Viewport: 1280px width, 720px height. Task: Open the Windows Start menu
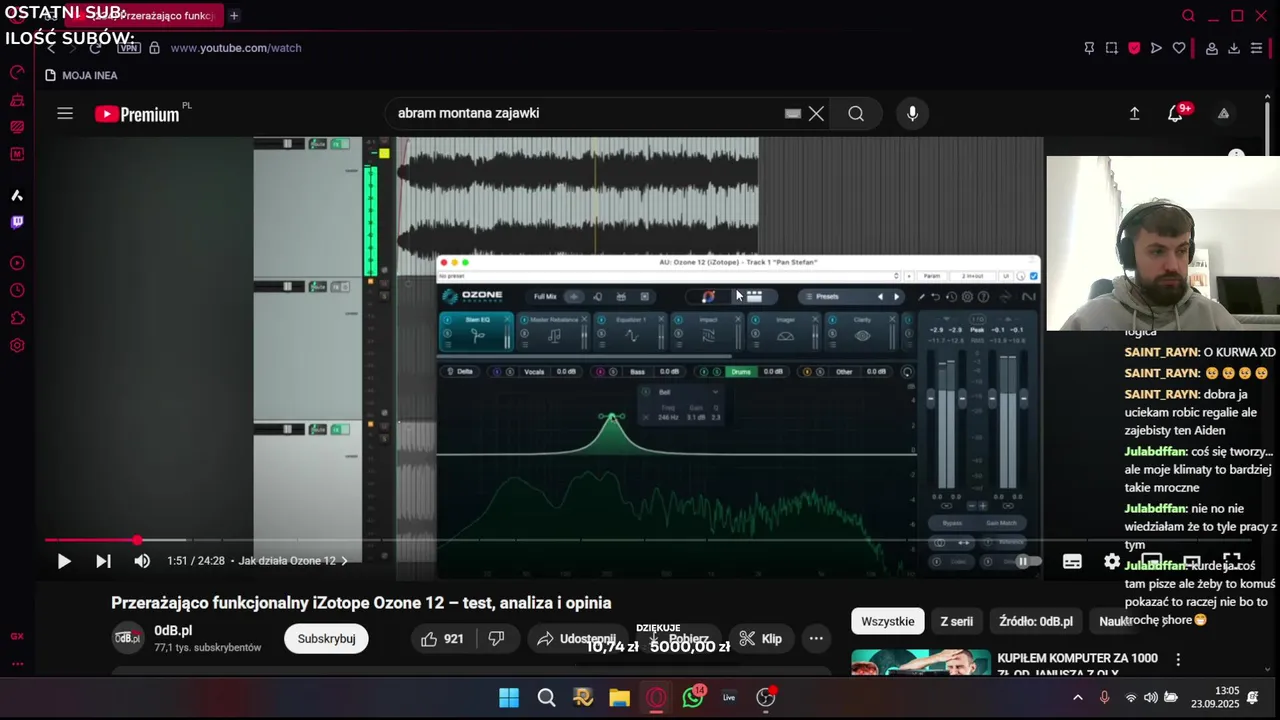click(509, 698)
